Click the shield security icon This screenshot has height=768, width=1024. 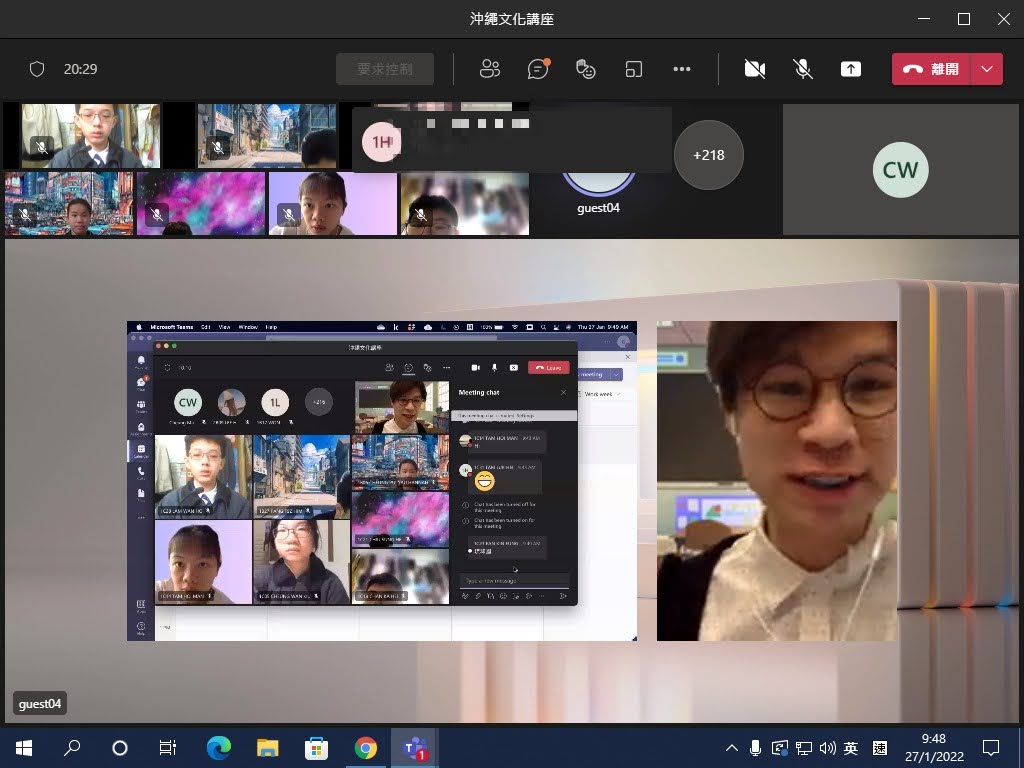click(37, 69)
